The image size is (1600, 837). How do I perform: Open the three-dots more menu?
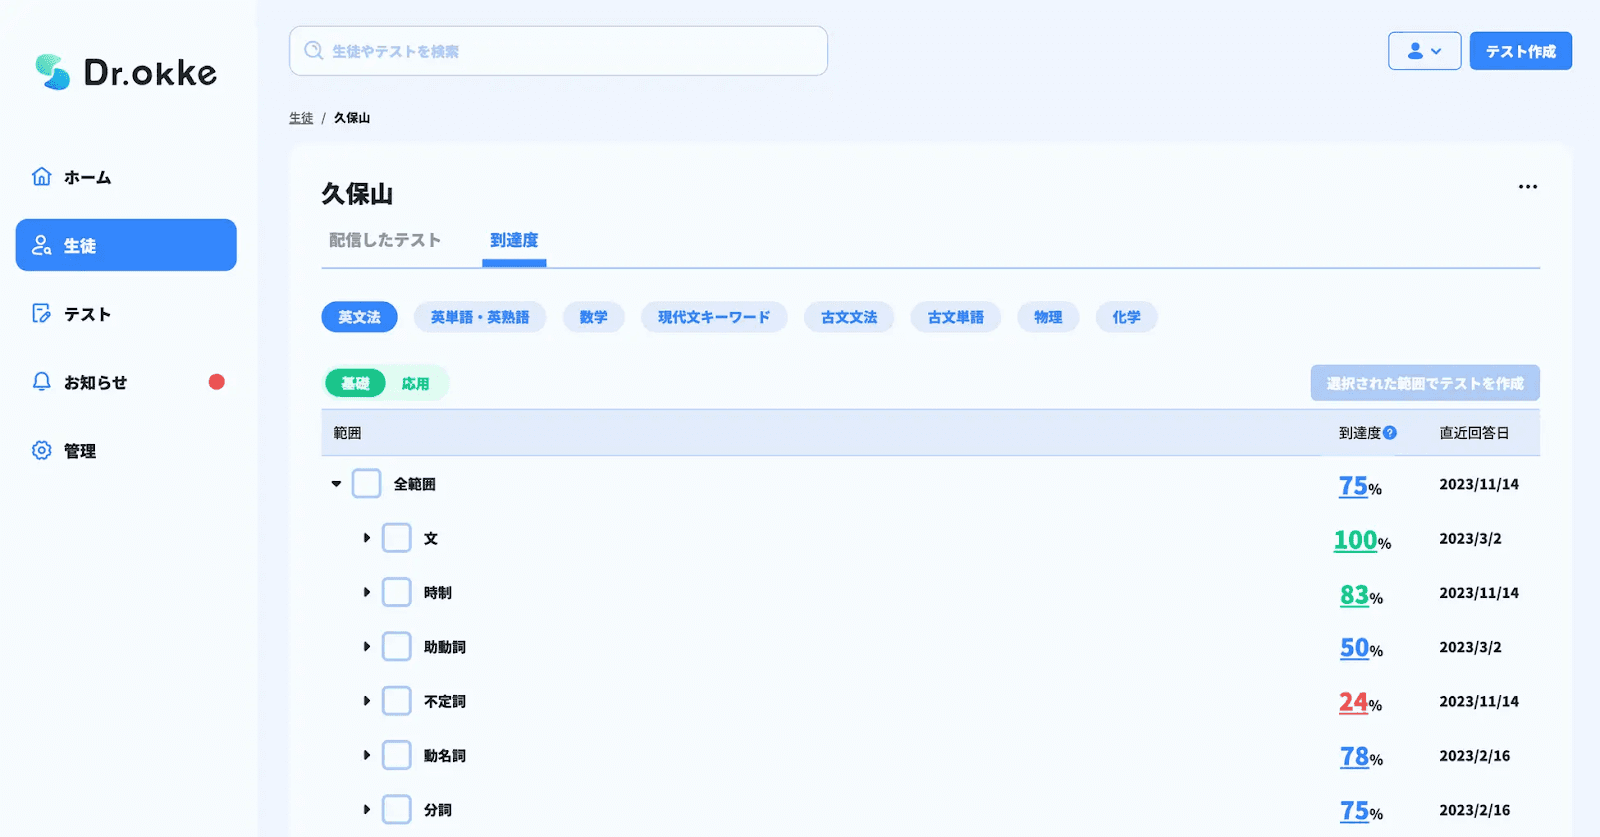(1528, 187)
